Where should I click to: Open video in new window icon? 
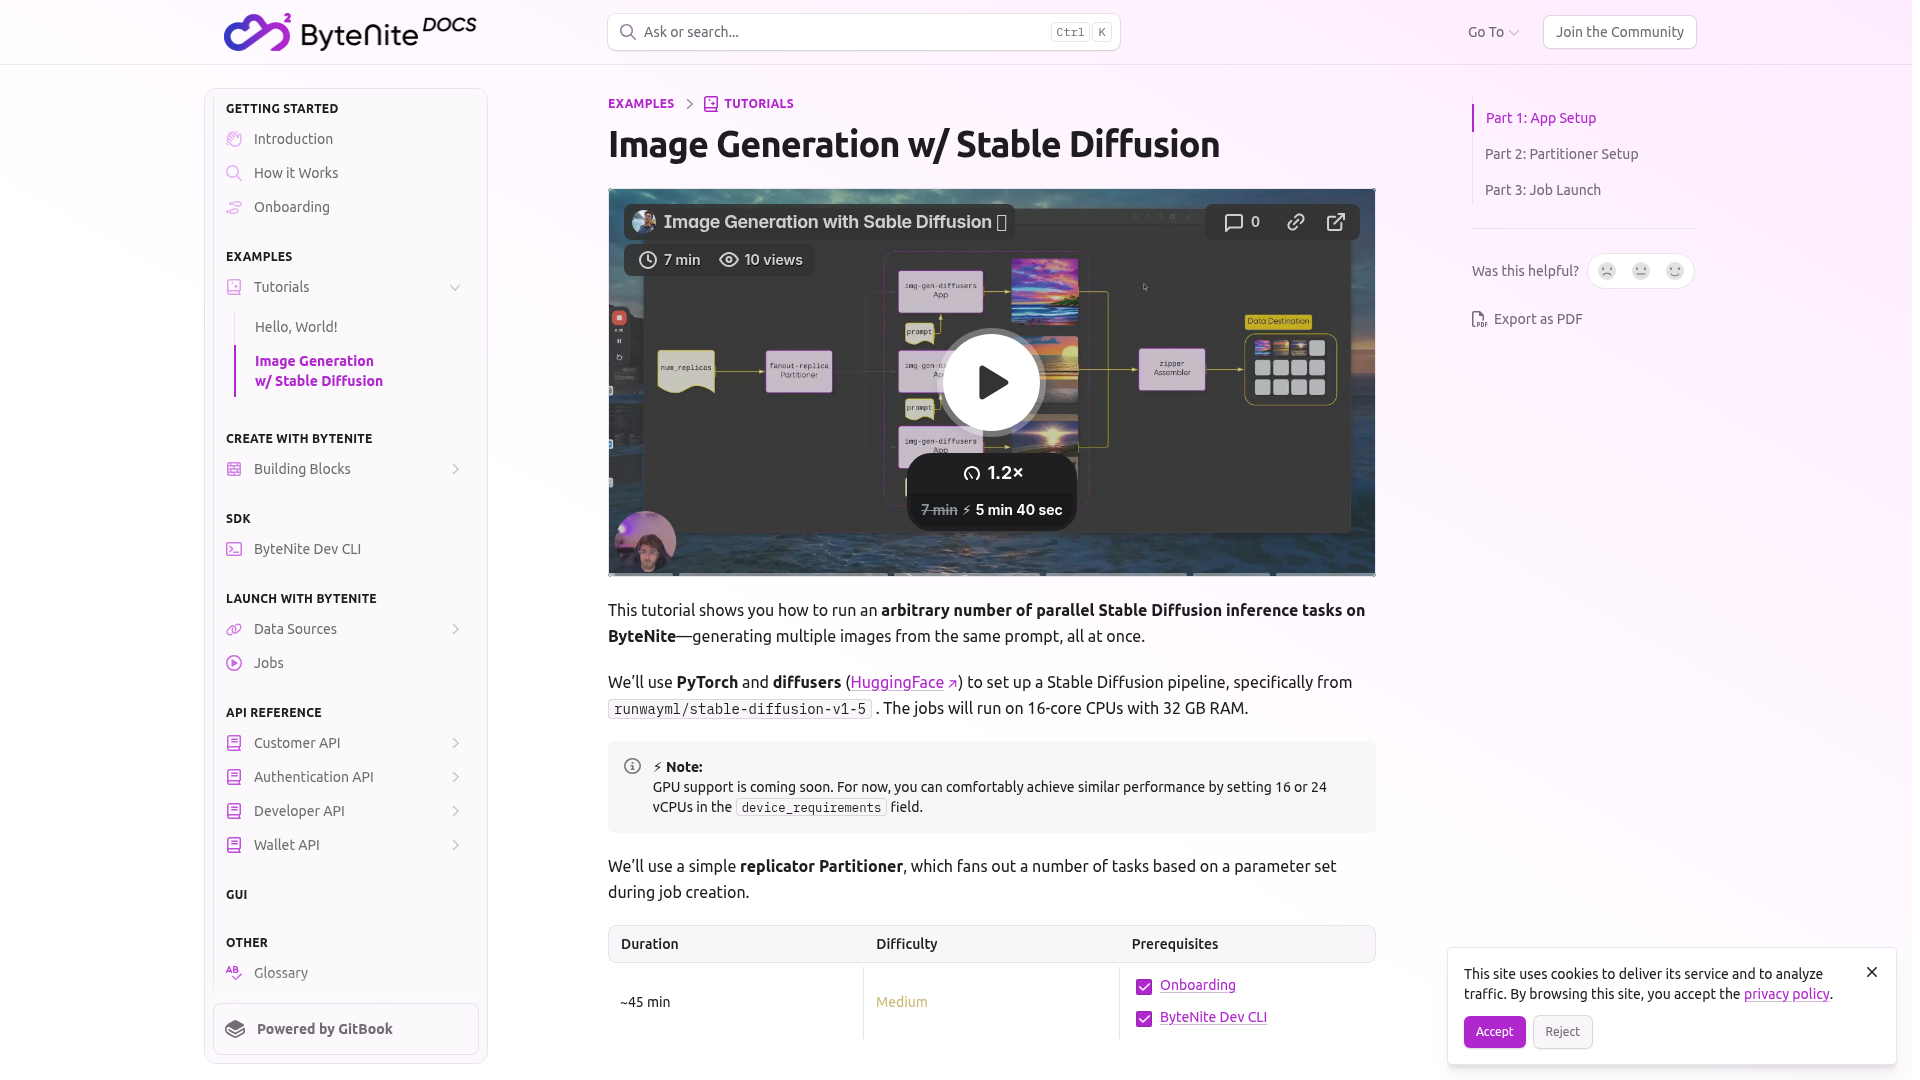pos(1336,222)
